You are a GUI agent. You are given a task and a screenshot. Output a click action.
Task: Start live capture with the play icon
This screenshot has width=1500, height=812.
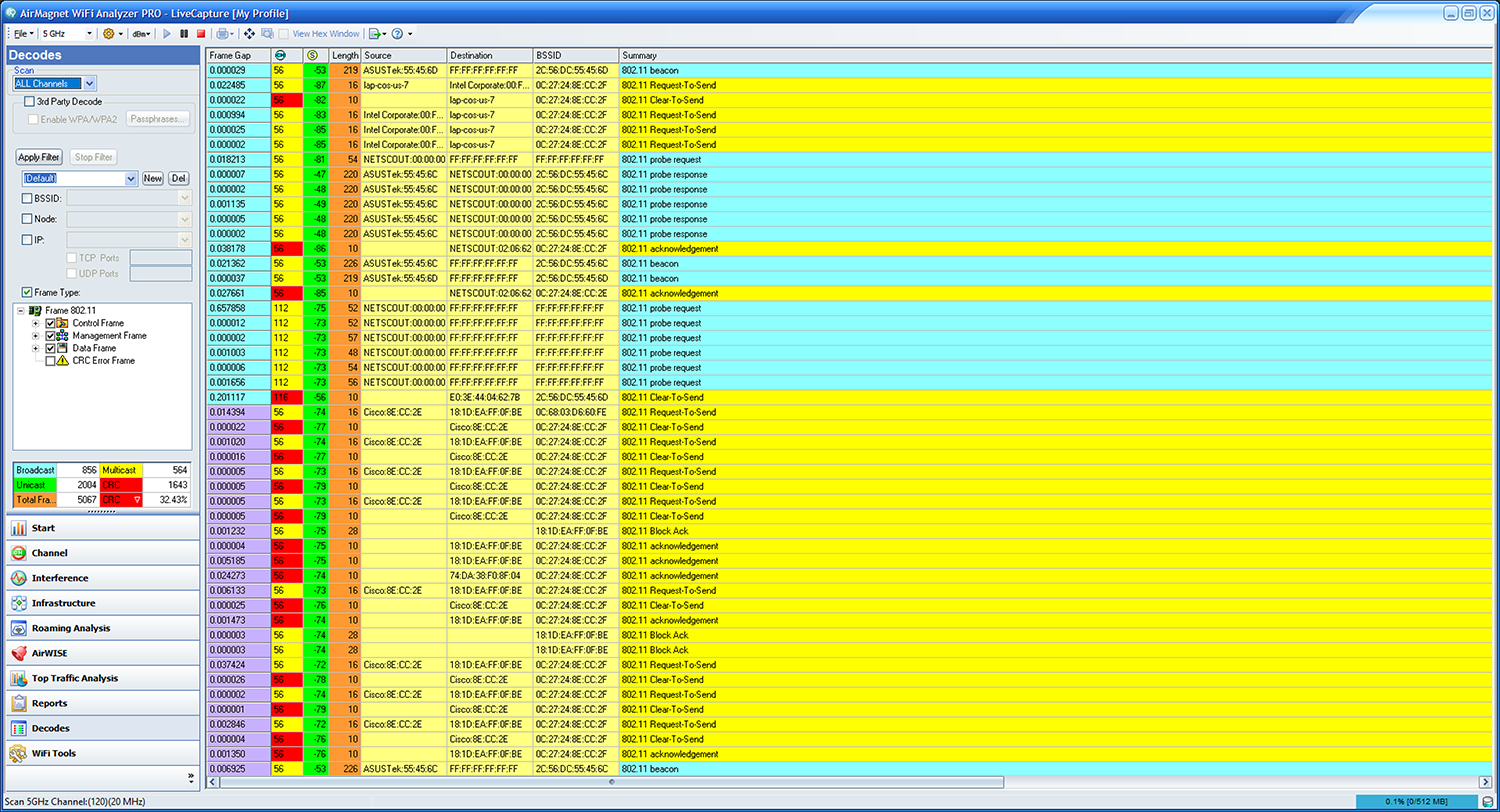pos(167,34)
